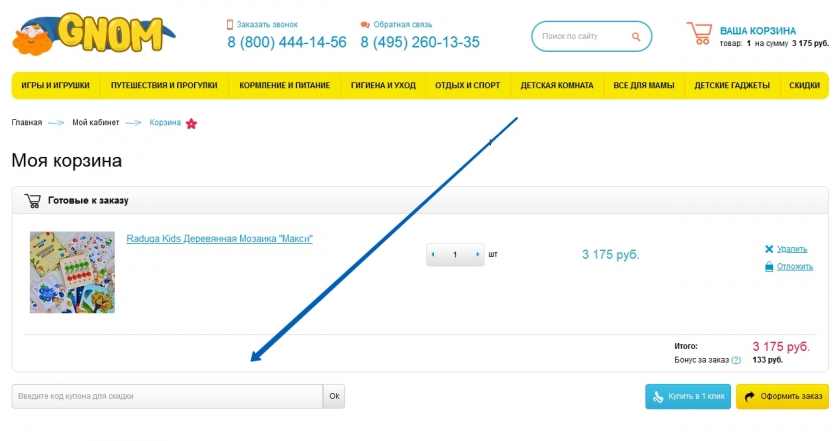The width and height of the screenshot is (840, 441).
Task: Go to the Скидки section
Action: 804,86
